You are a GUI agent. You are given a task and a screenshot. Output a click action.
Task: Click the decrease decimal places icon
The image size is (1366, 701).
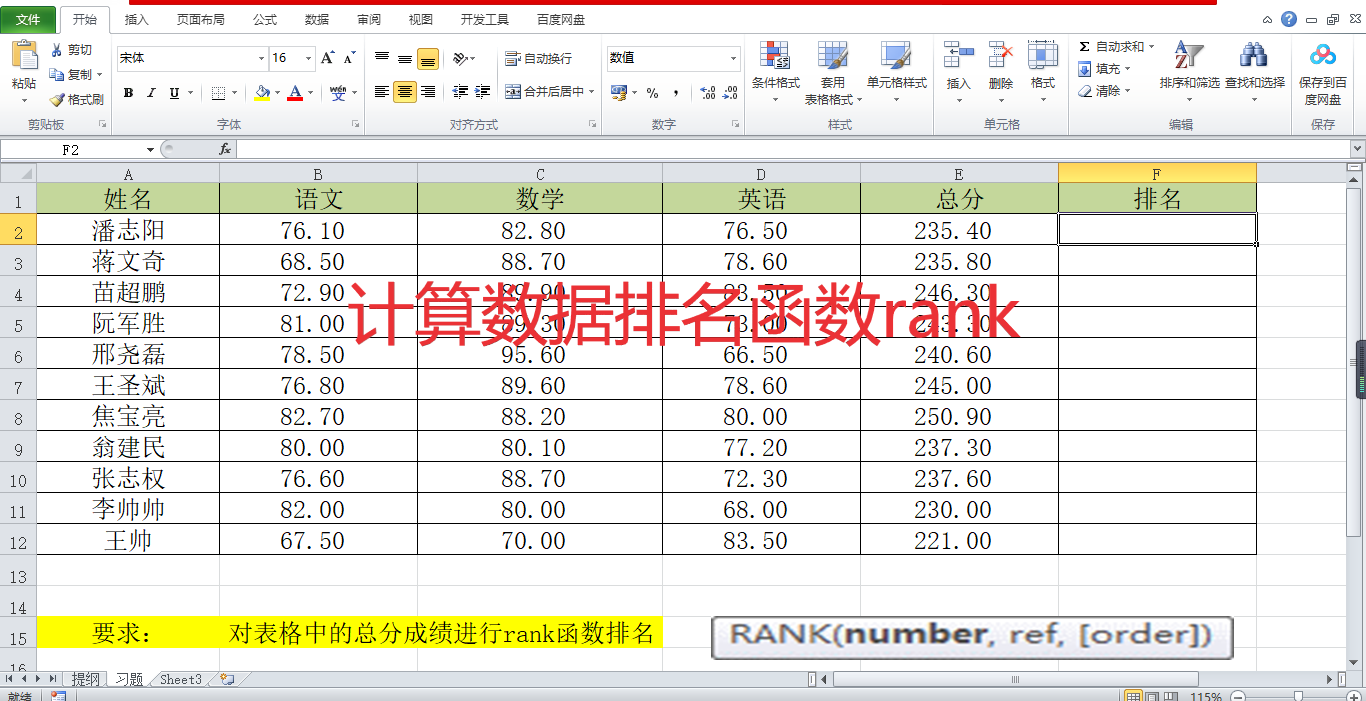732,93
